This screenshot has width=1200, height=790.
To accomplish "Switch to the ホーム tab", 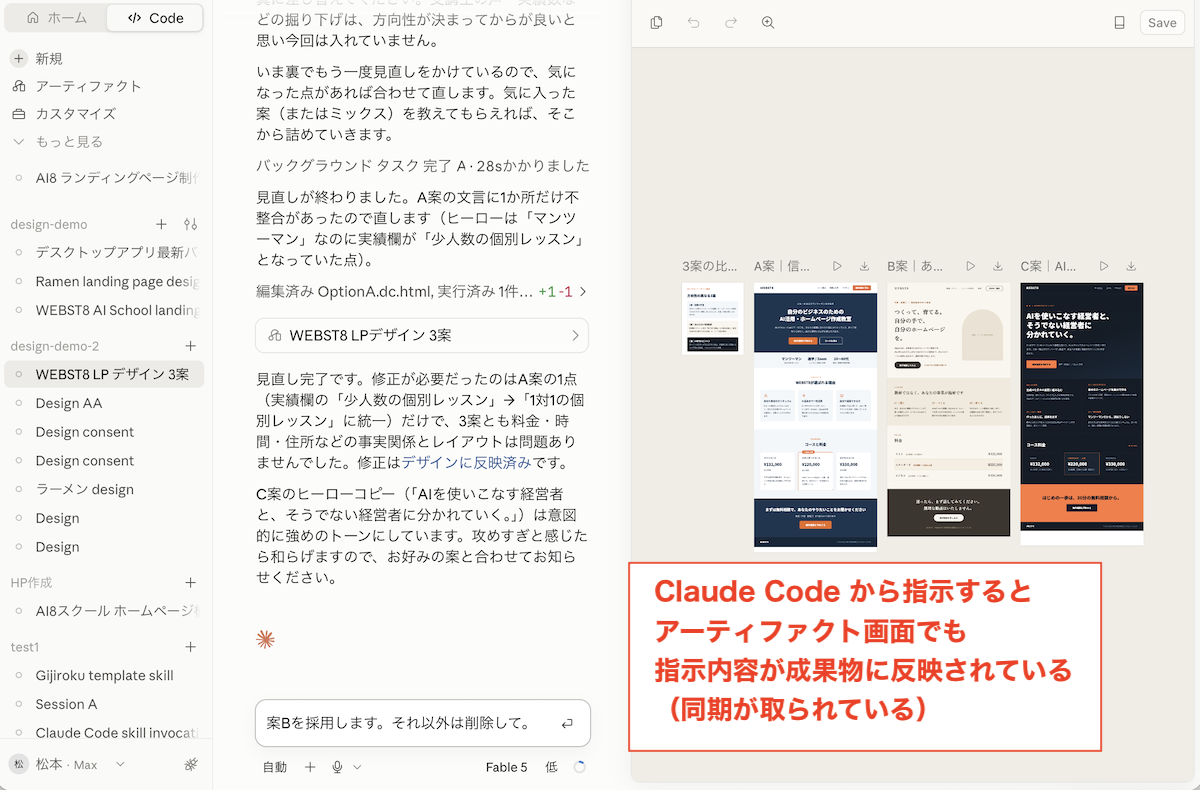I will [56, 18].
